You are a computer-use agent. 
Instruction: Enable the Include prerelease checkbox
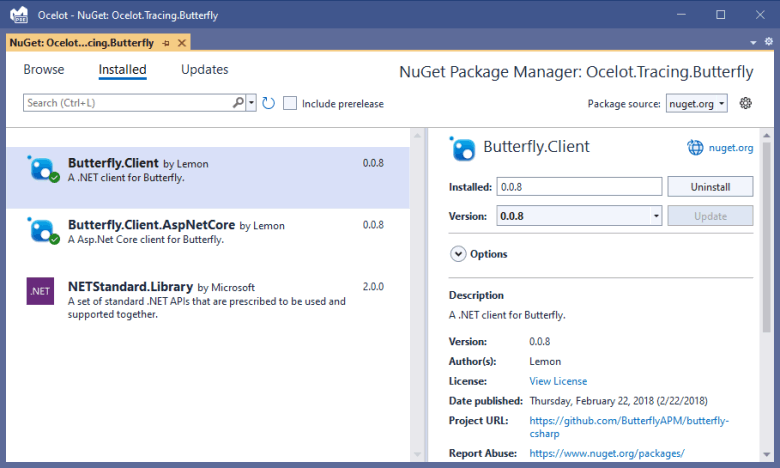[290, 103]
